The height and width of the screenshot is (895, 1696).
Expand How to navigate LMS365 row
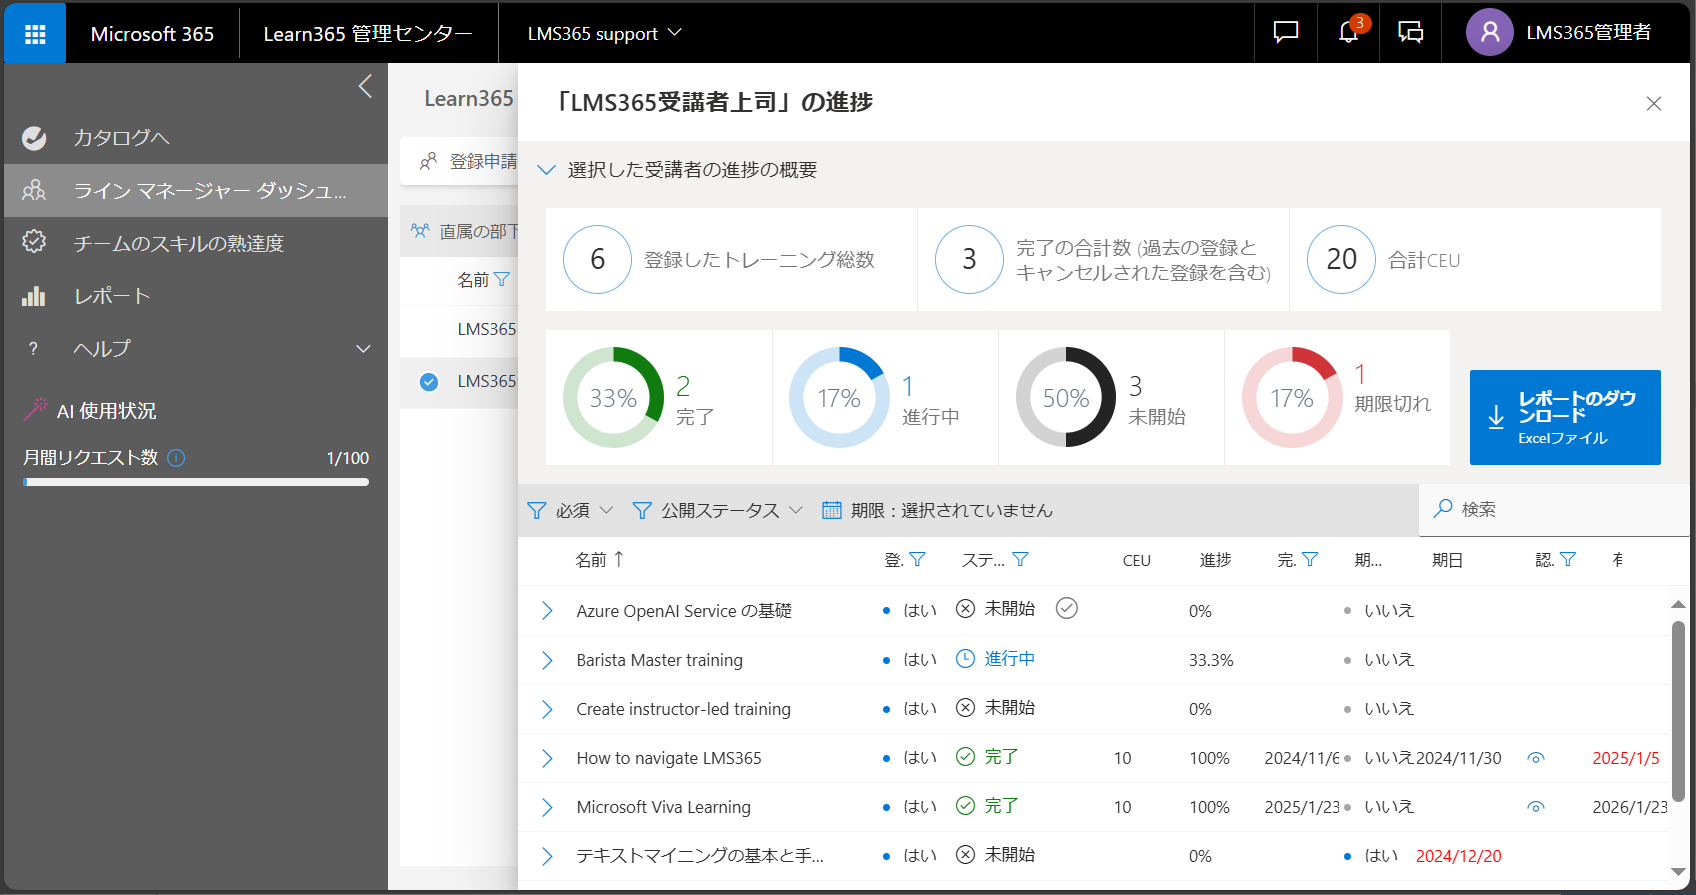(x=547, y=758)
